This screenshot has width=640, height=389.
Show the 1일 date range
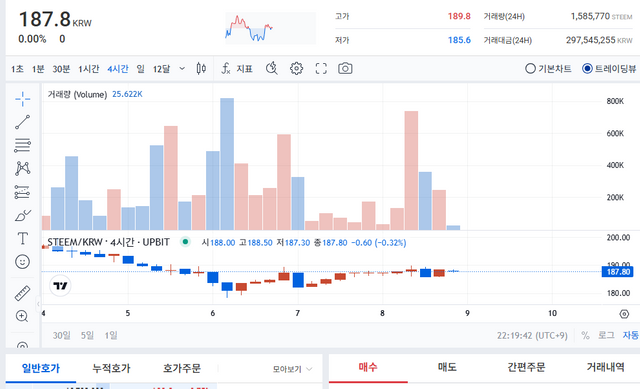111,335
